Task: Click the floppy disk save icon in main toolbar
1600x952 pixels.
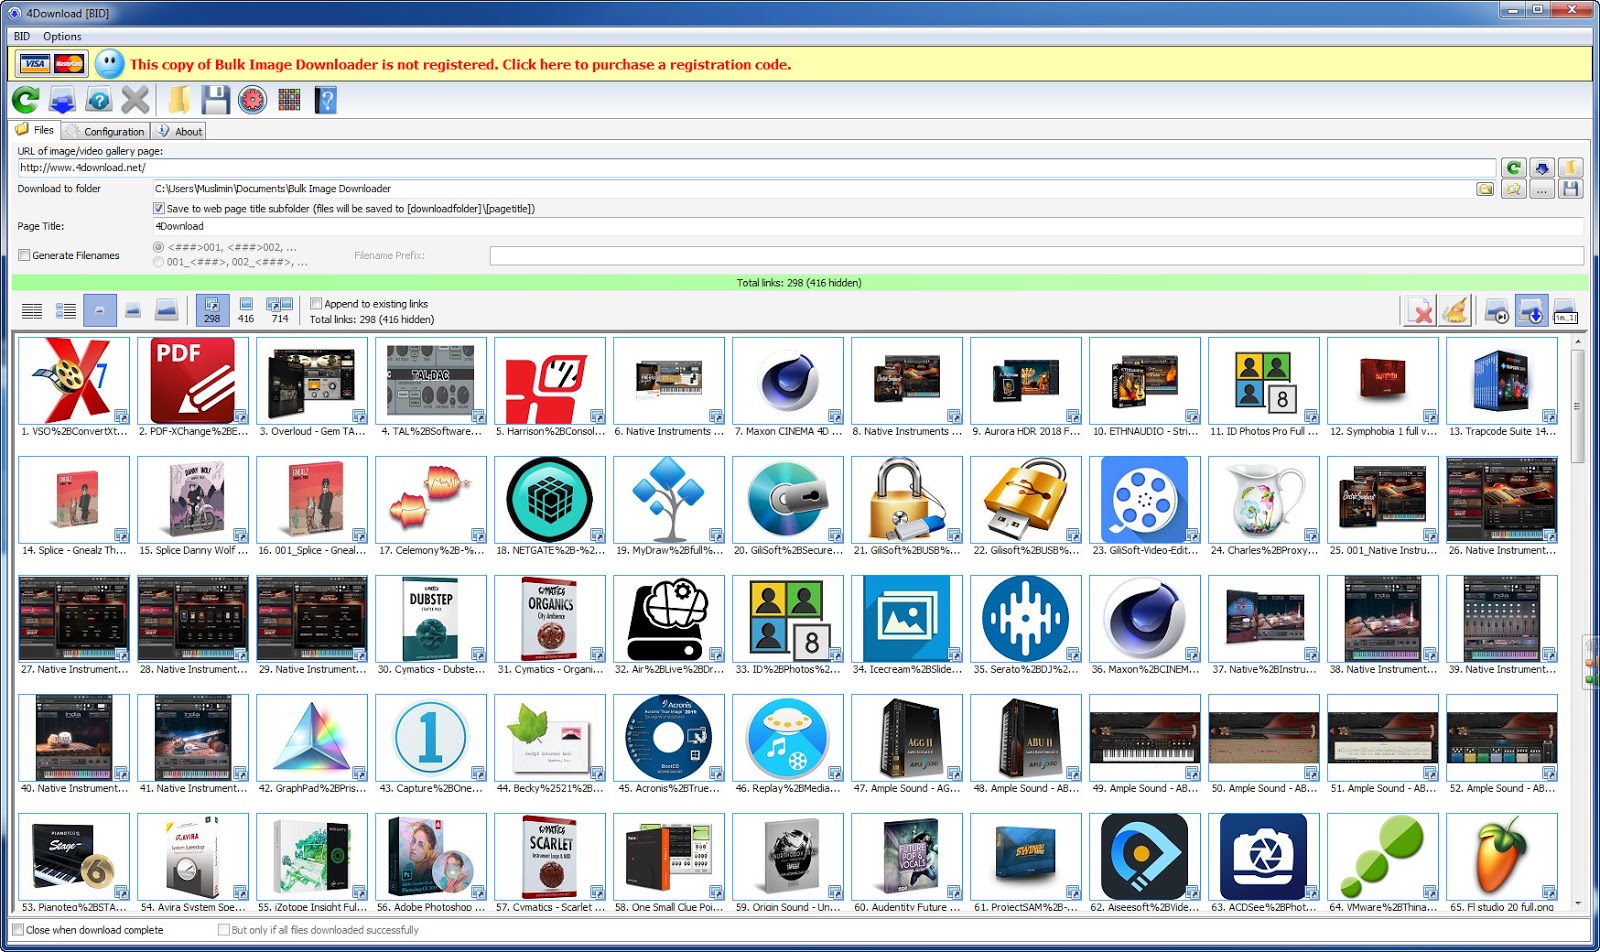Action: (x=215, y=100)
